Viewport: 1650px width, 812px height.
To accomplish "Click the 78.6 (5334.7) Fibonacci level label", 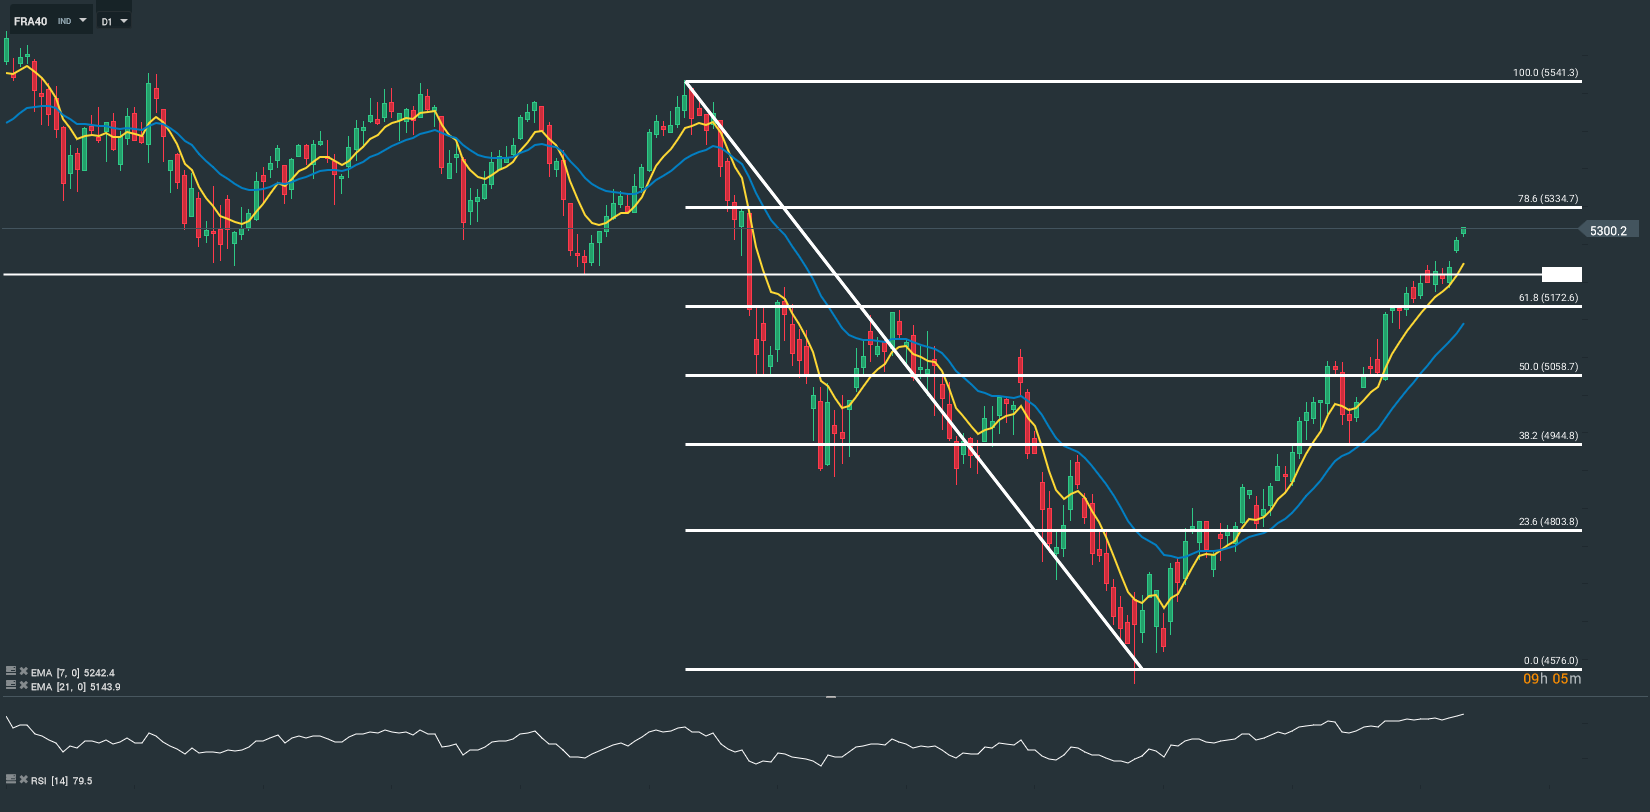I will tap(1547, 199).
